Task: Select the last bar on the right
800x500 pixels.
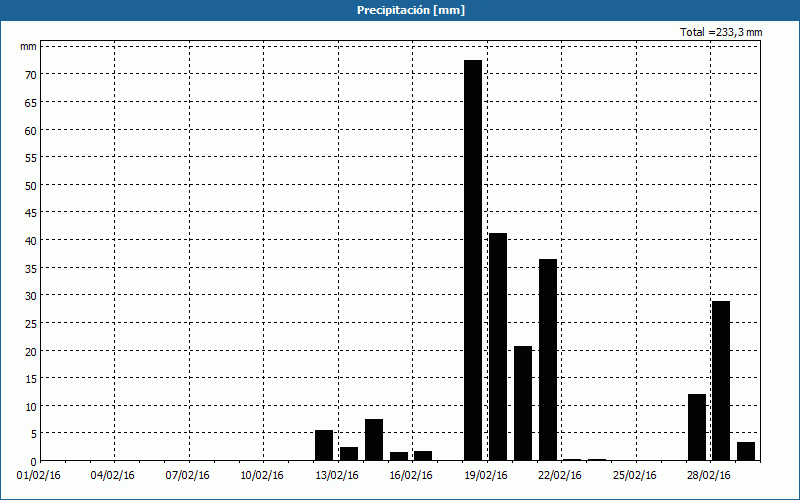Action: (746, 452)
